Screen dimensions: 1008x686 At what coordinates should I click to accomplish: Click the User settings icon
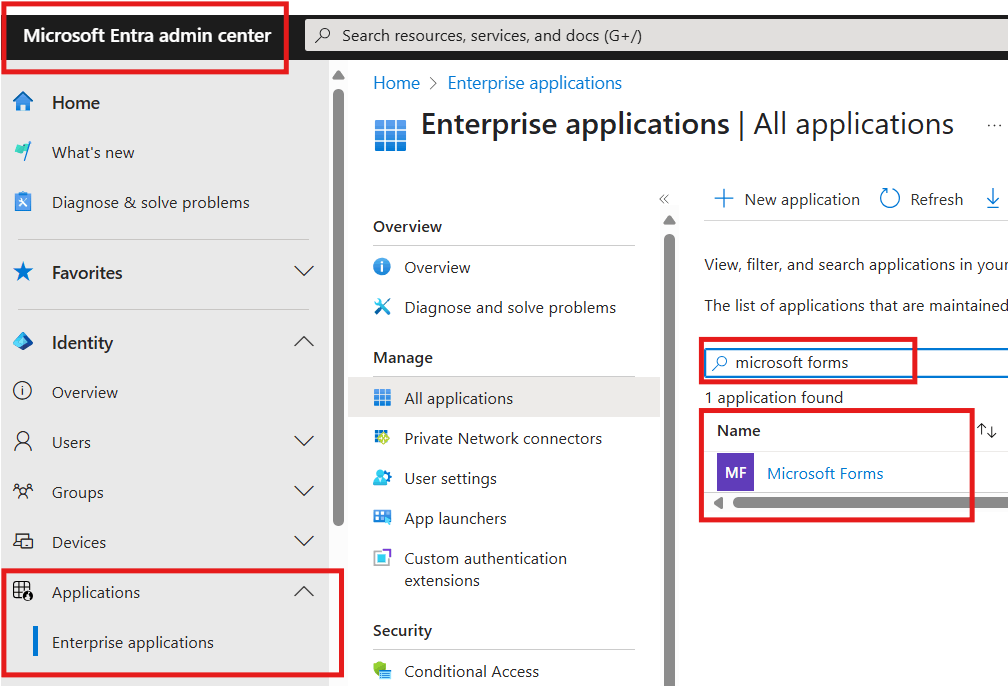tap(384, 478)
